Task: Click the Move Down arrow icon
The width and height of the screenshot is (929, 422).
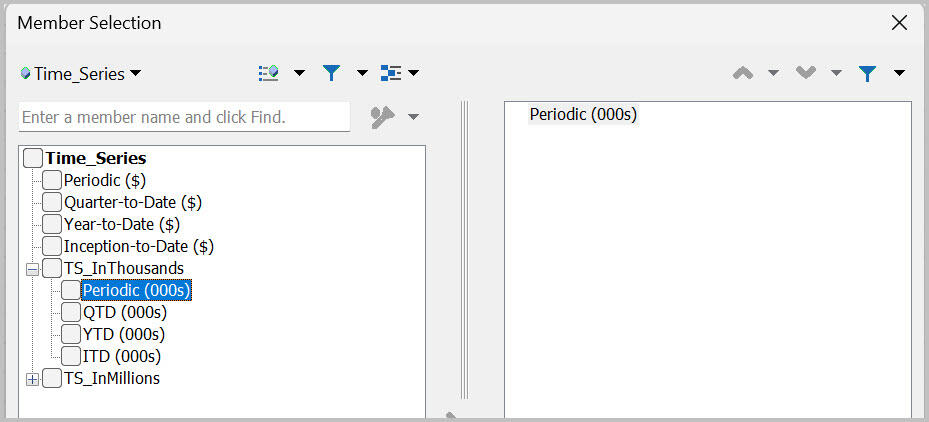Action: (x=806, y=73)
